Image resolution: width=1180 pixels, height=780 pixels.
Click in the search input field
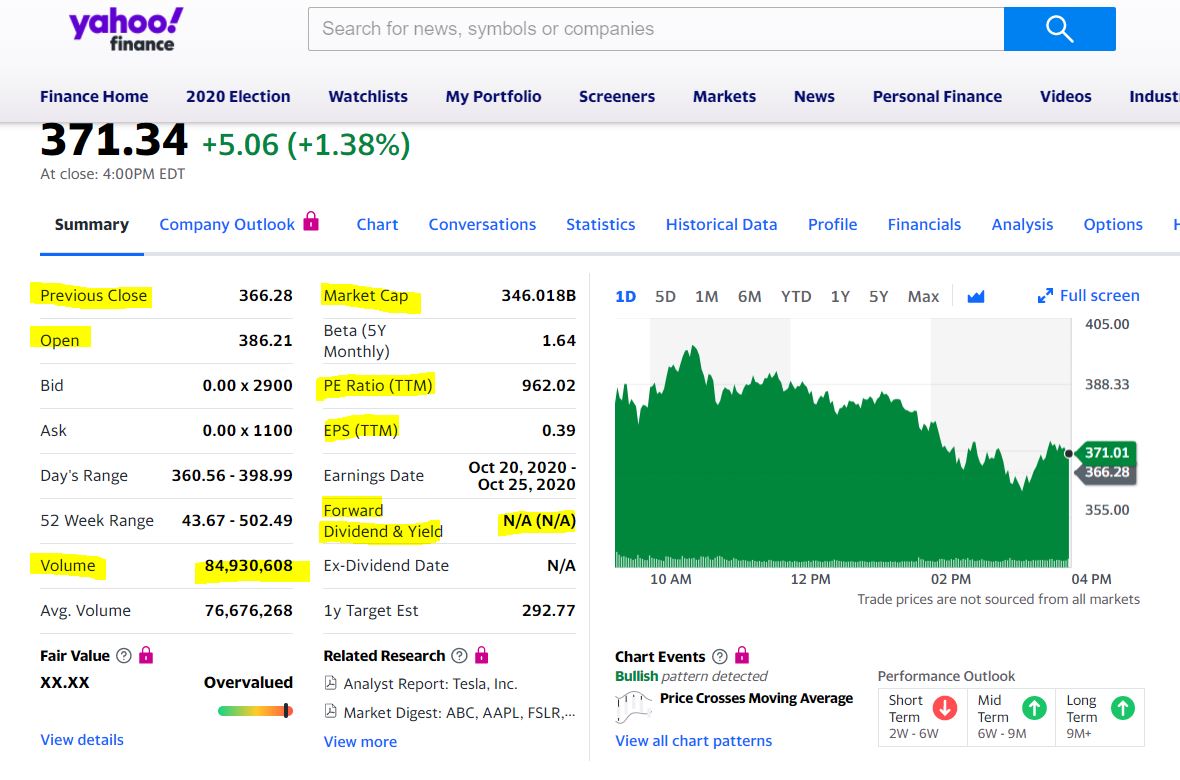[655, 29]
